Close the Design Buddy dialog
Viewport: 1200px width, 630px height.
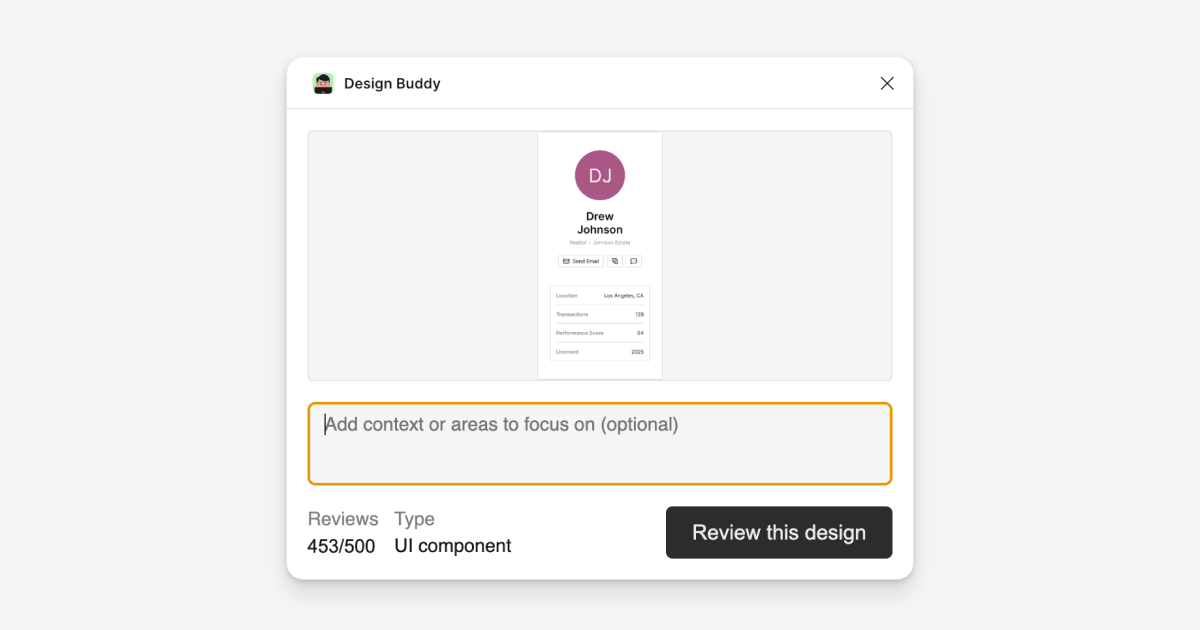pyautogui.click(x=886, y=83)
